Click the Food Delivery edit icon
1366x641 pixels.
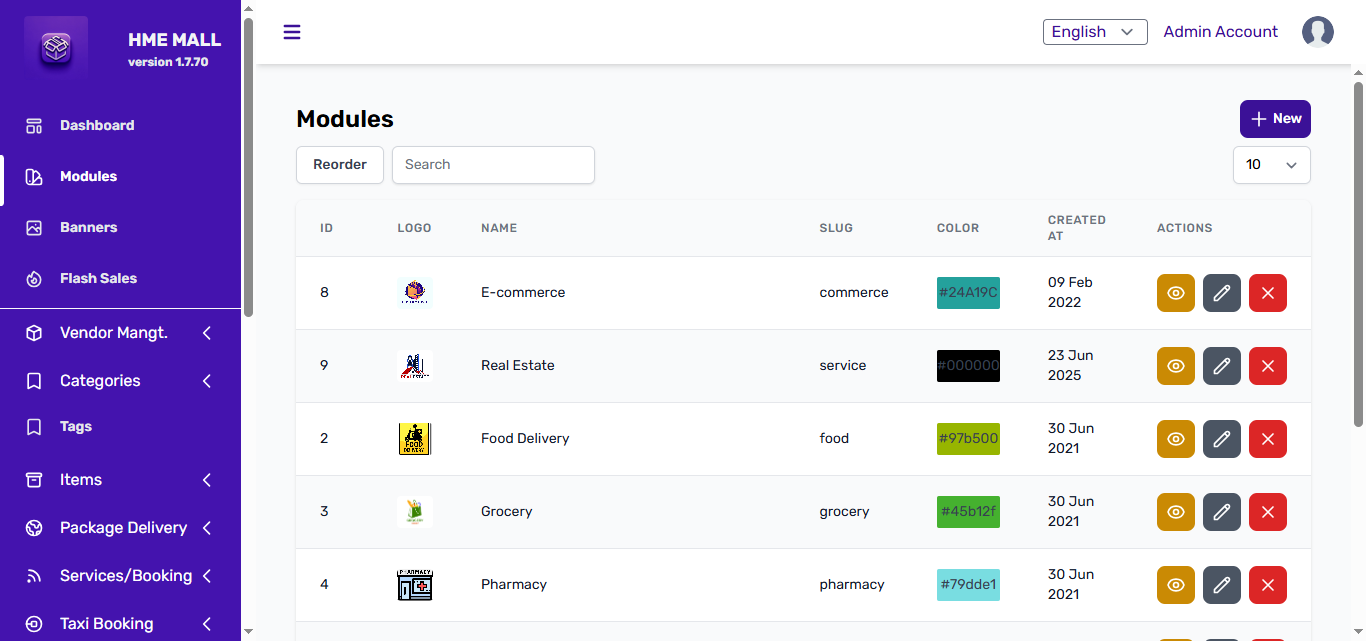(x=1221, y=439)
